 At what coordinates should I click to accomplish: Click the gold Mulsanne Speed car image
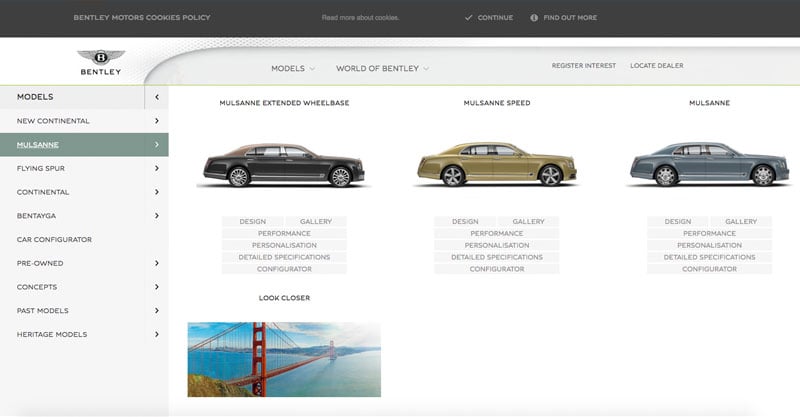pos(496,163)
